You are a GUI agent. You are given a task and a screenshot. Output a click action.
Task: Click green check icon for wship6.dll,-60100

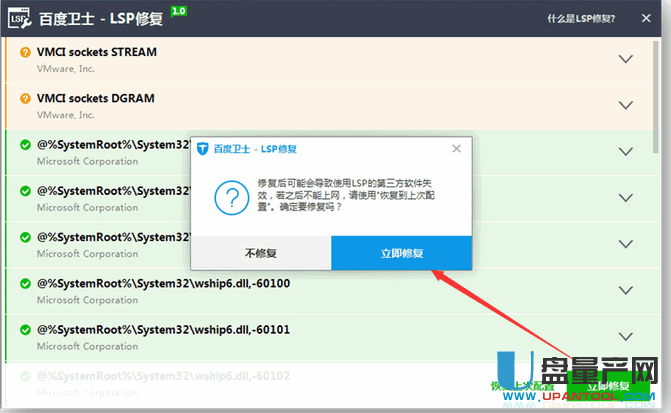26,283
